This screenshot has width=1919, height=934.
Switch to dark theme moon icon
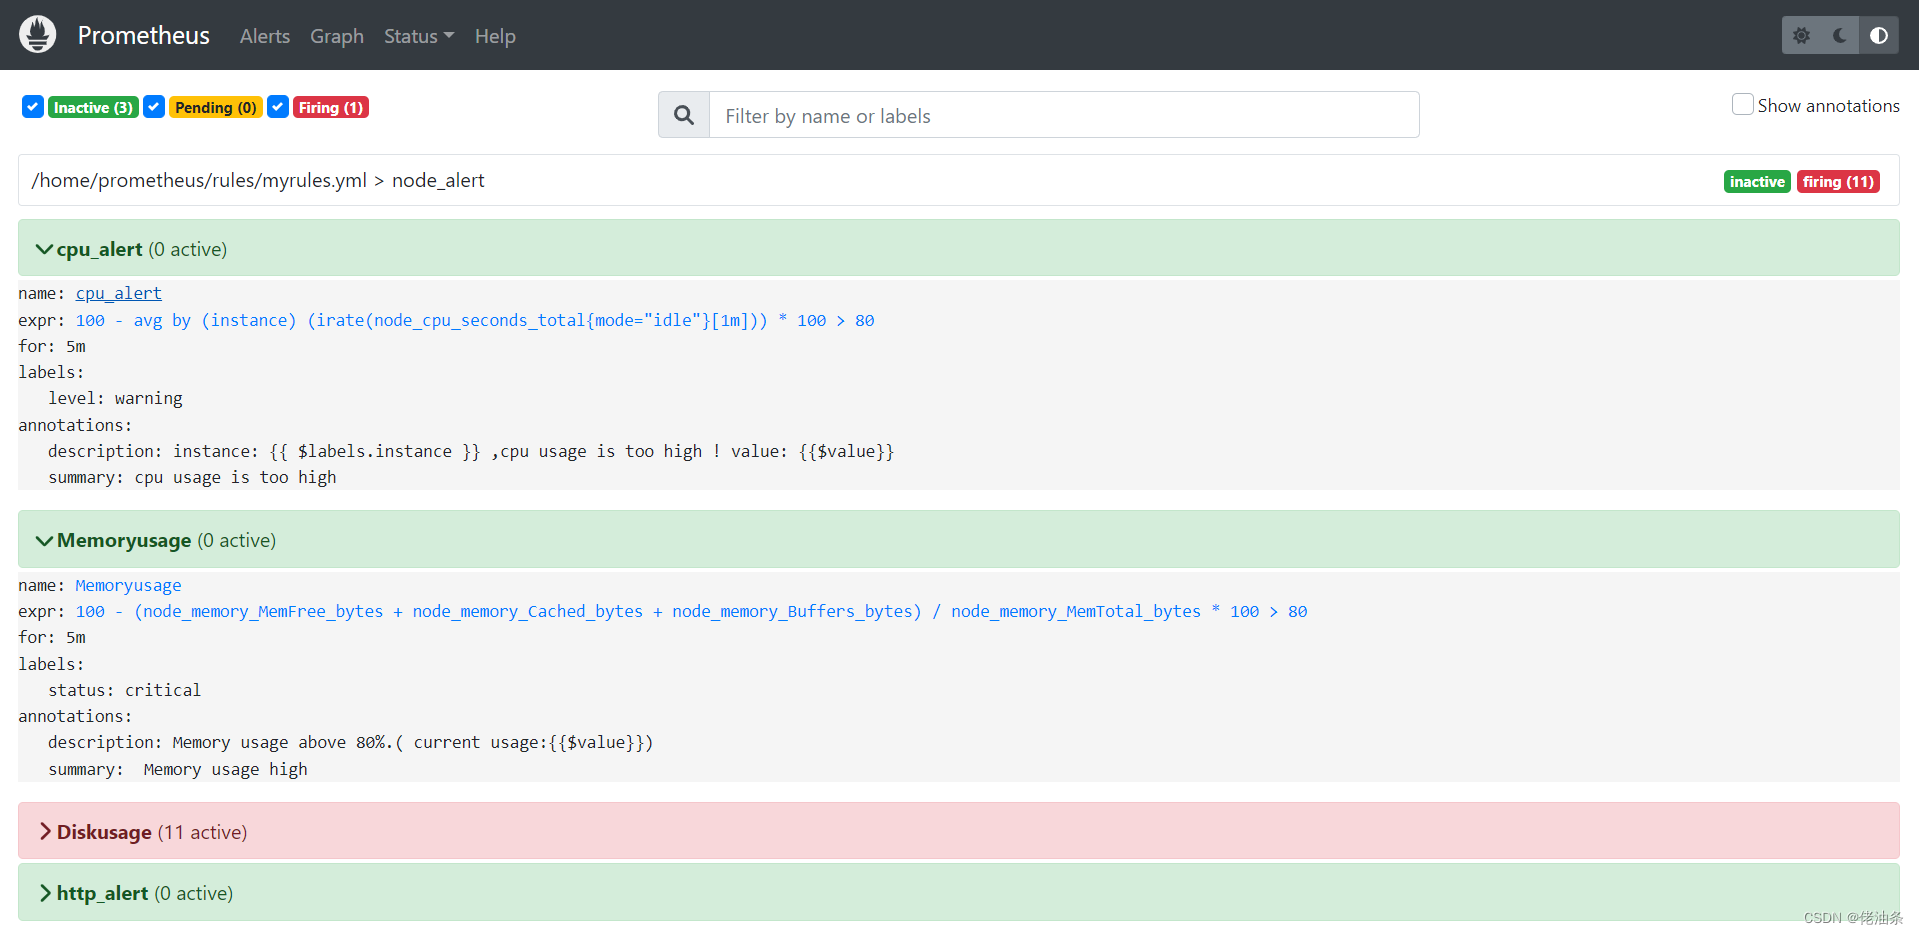point(1839,35)
